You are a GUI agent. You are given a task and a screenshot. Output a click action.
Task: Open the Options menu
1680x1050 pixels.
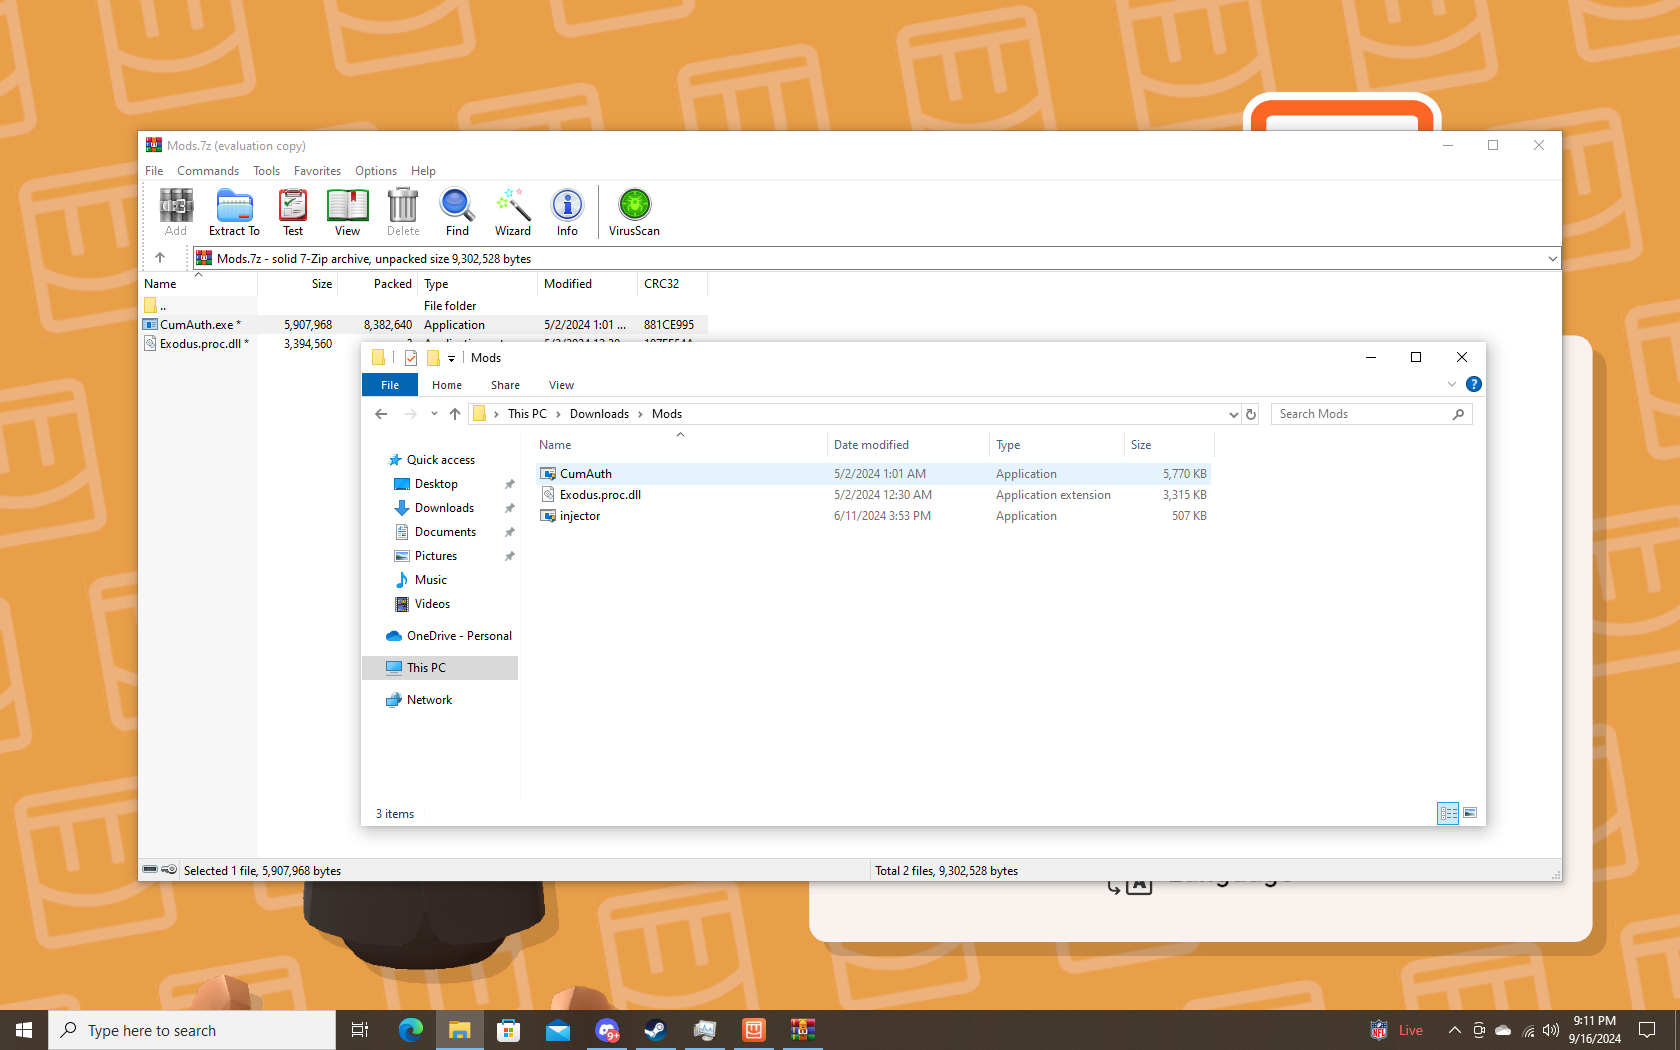click(376, 171)
